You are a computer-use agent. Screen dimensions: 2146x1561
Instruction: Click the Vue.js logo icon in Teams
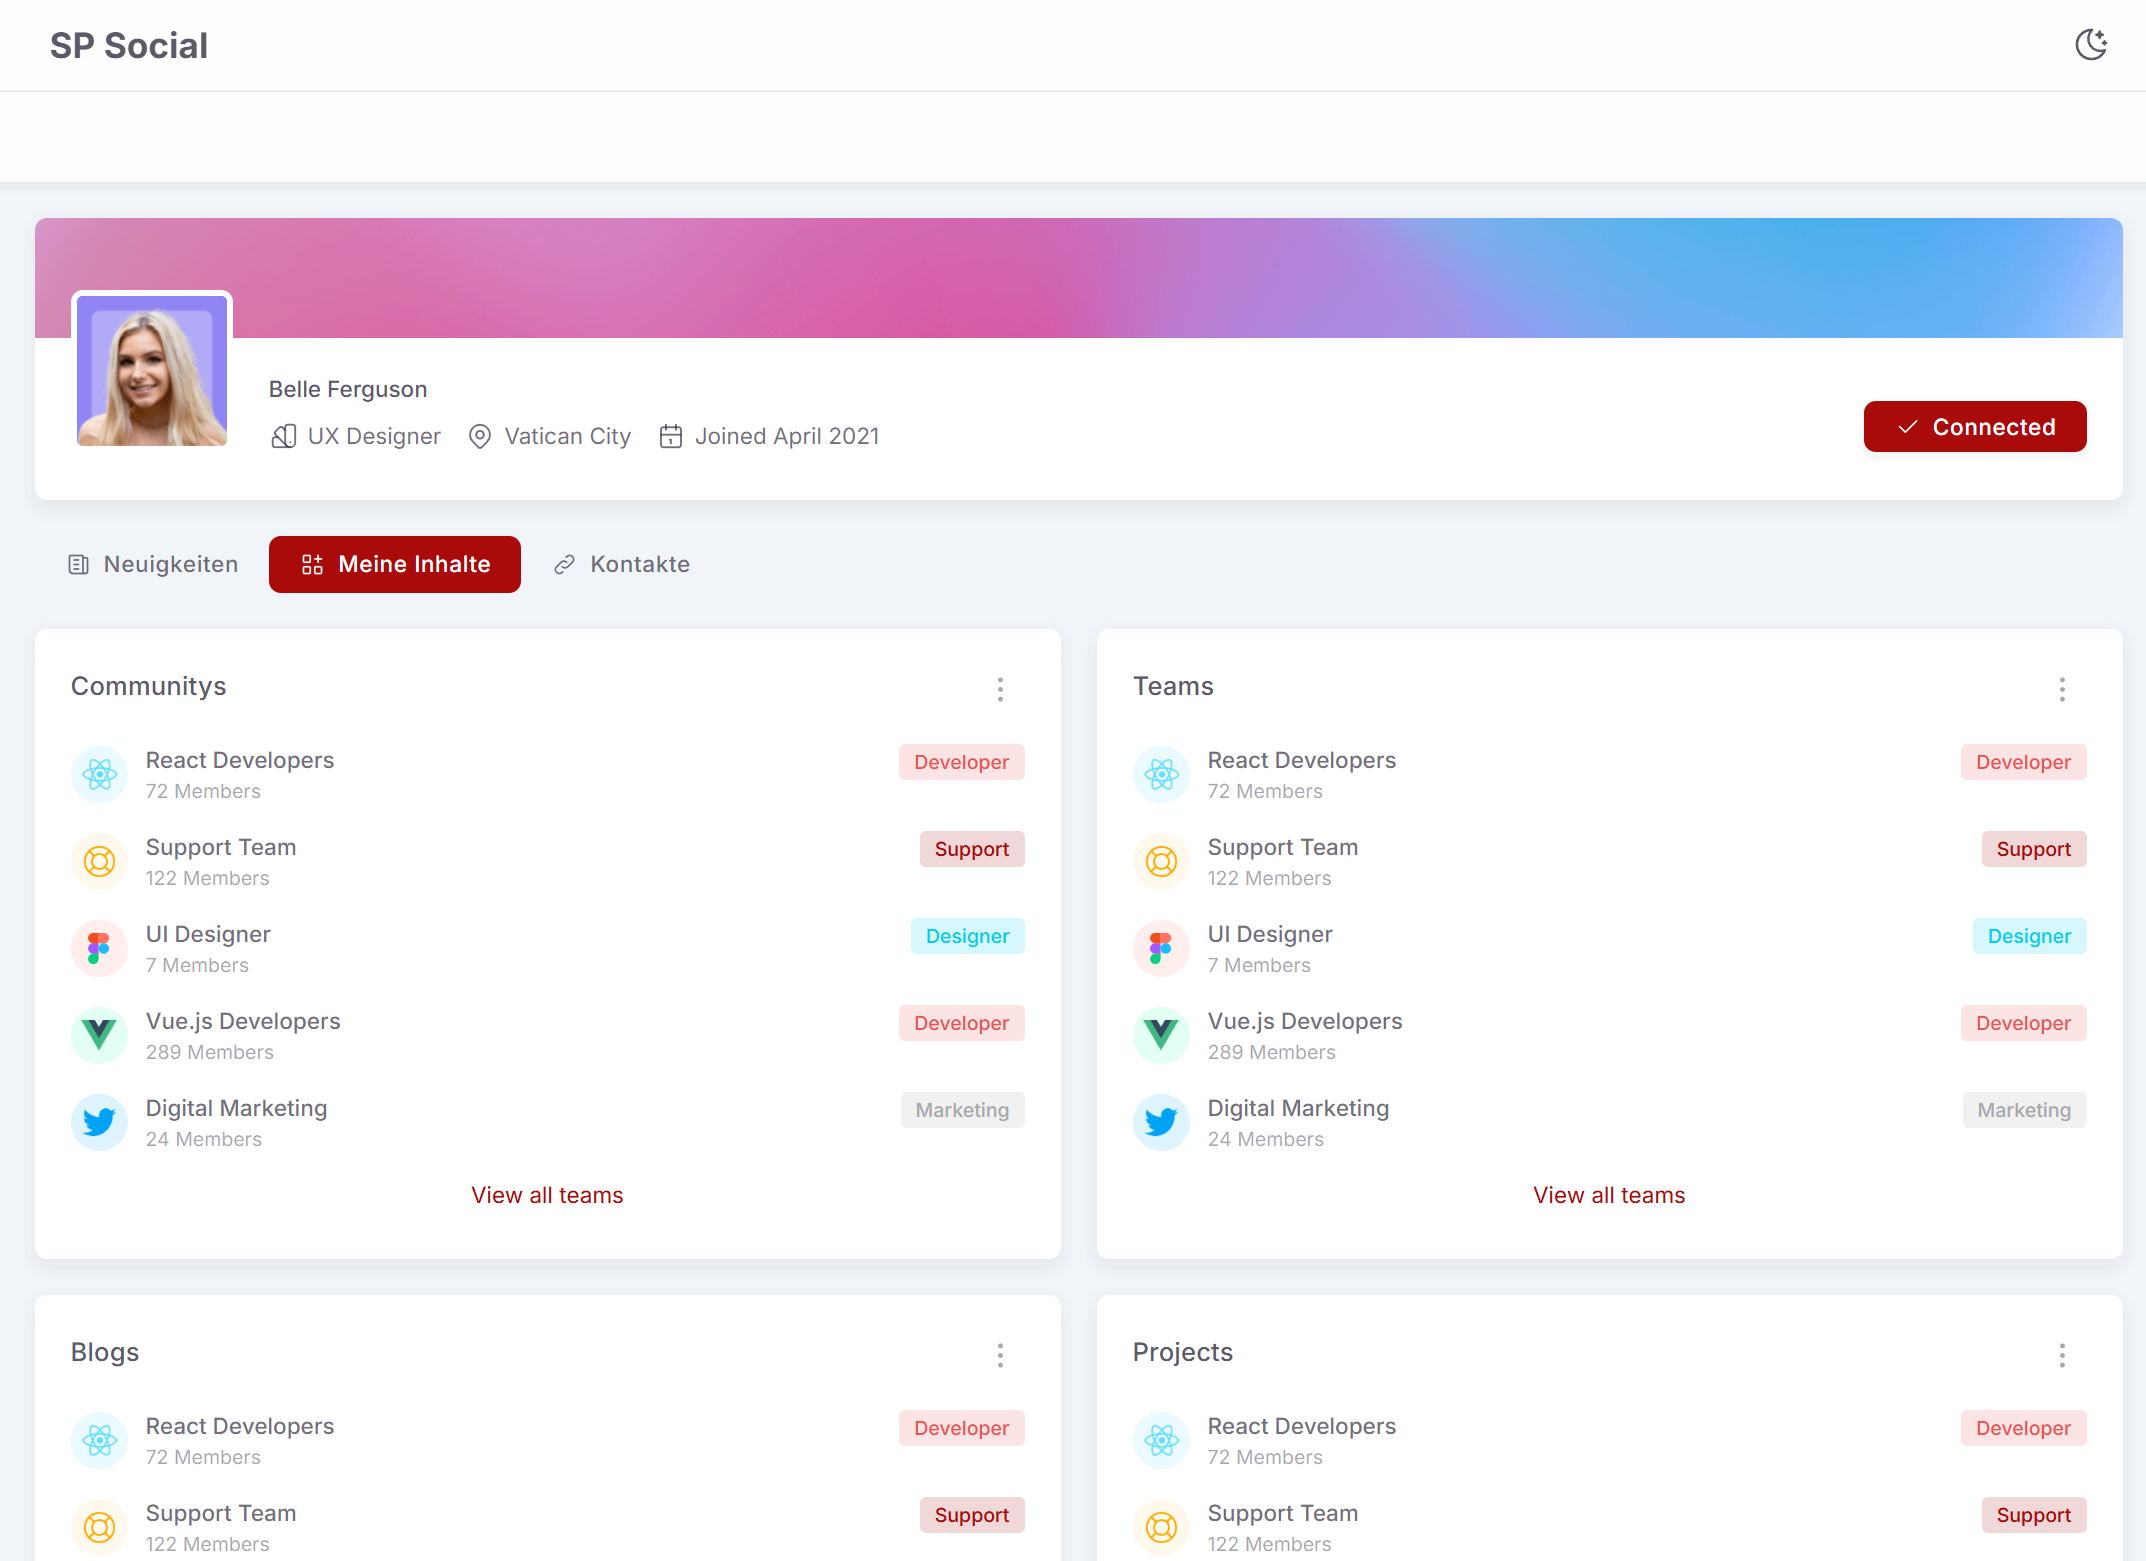tap(1161, 1035)
